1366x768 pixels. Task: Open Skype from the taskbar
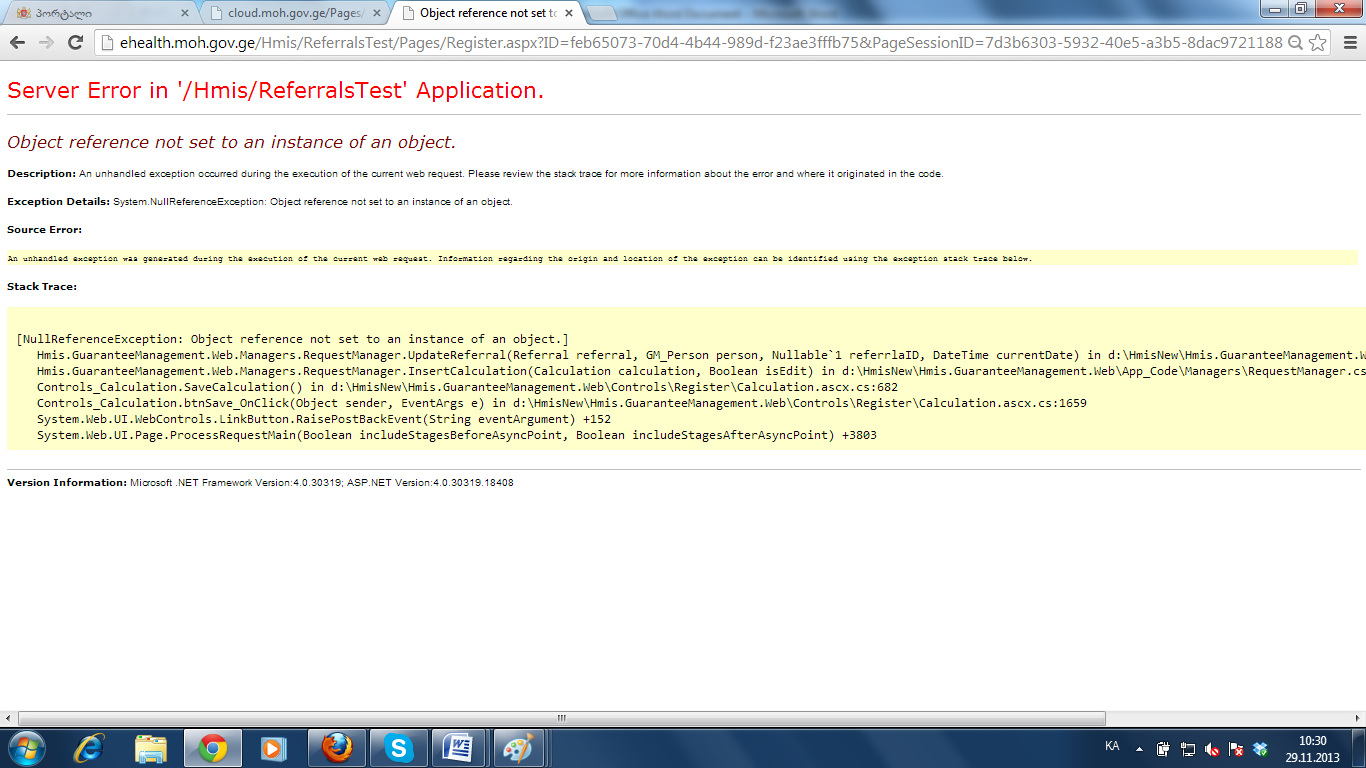[398, 748]
